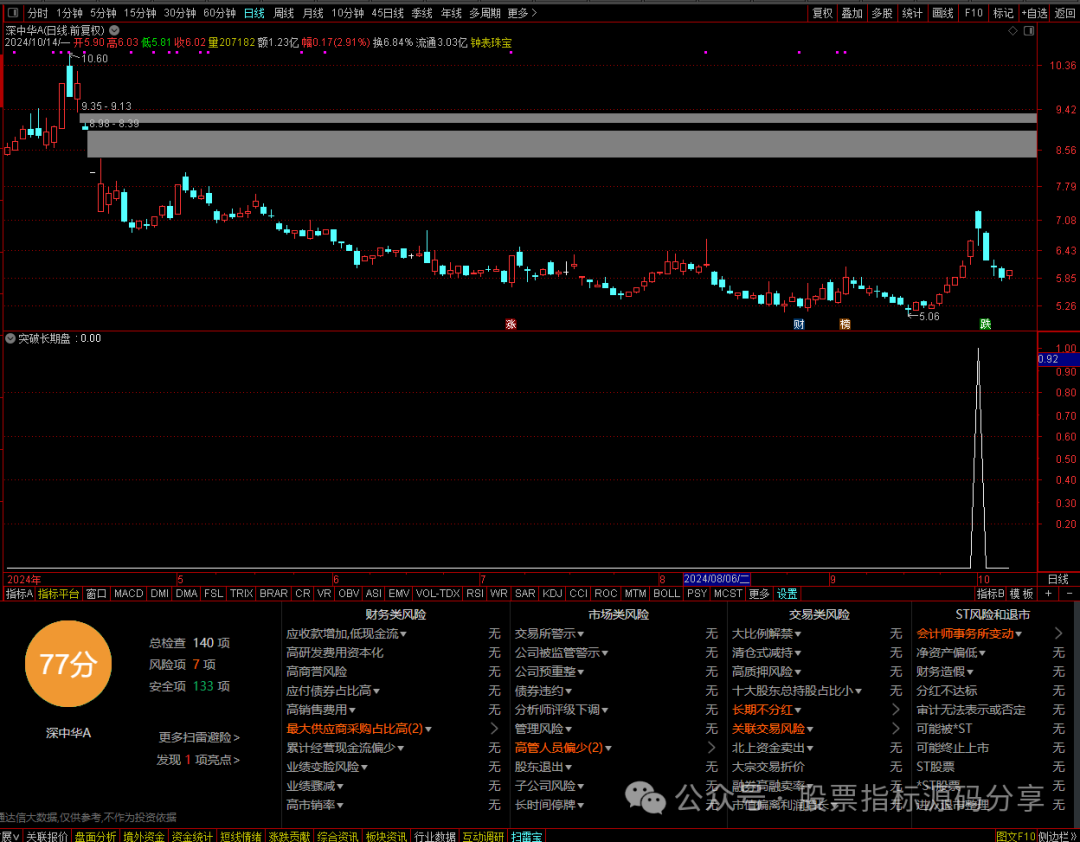Click the panel layout icon at top-left
Viewport: 1080px width, 842px height.
tap(12, 12)
